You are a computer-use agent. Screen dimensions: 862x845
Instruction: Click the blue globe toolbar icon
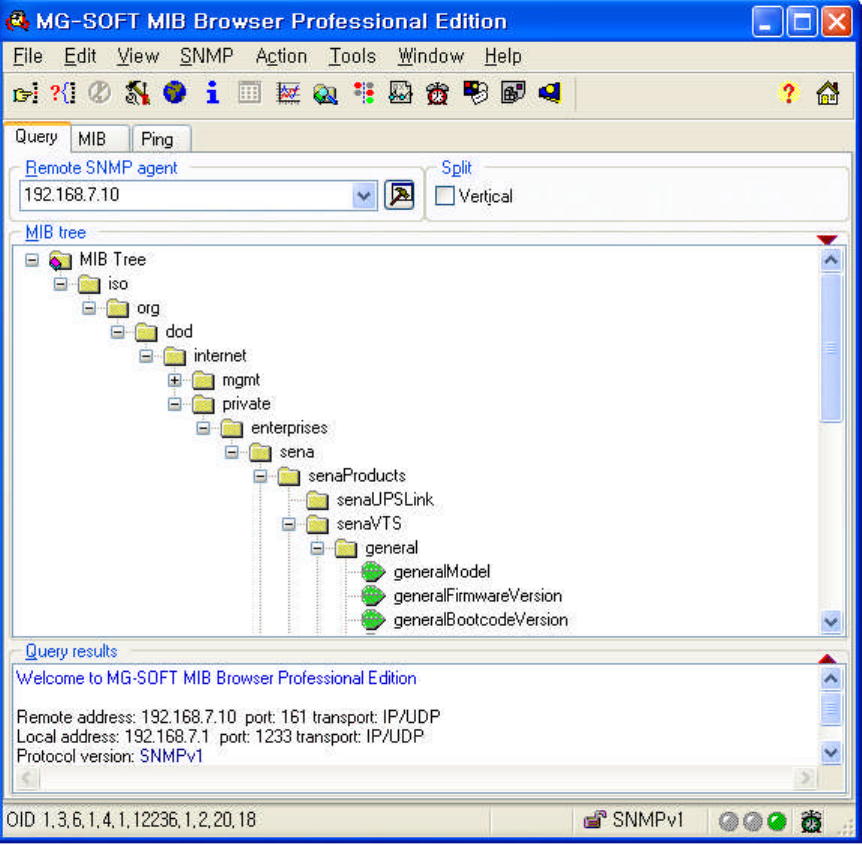pos(175,93)
